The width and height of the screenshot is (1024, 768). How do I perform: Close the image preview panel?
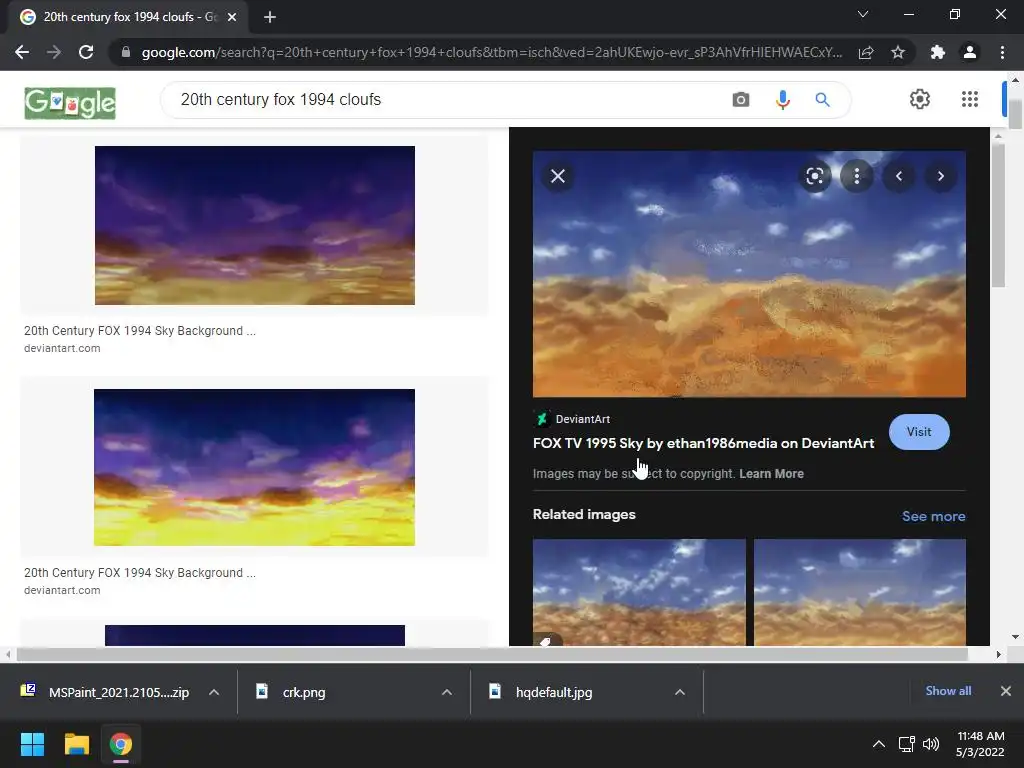tap(558, 176)
